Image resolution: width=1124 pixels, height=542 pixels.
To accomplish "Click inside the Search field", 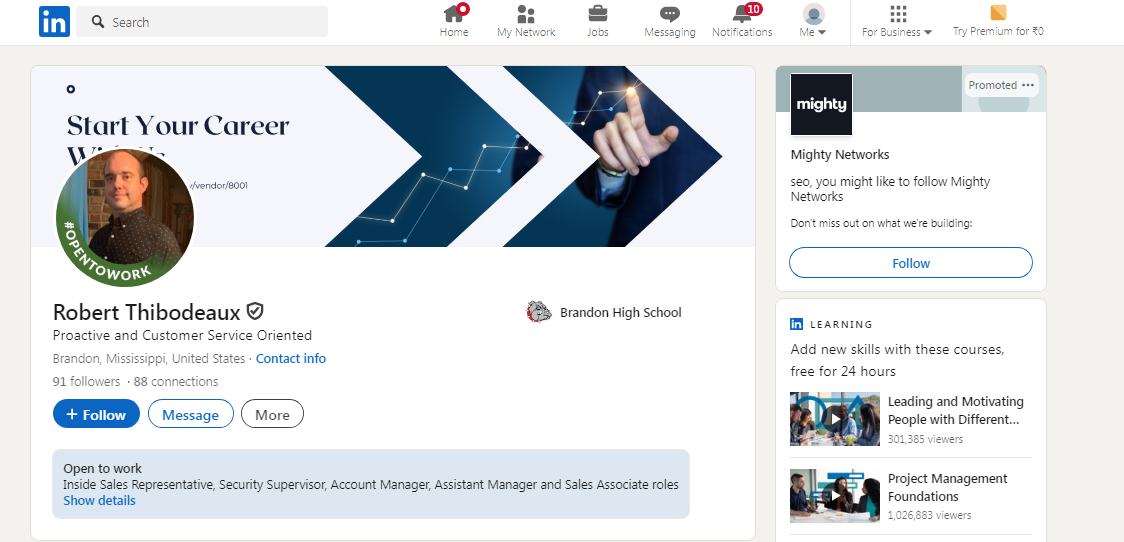I will [x=202, y=22].
